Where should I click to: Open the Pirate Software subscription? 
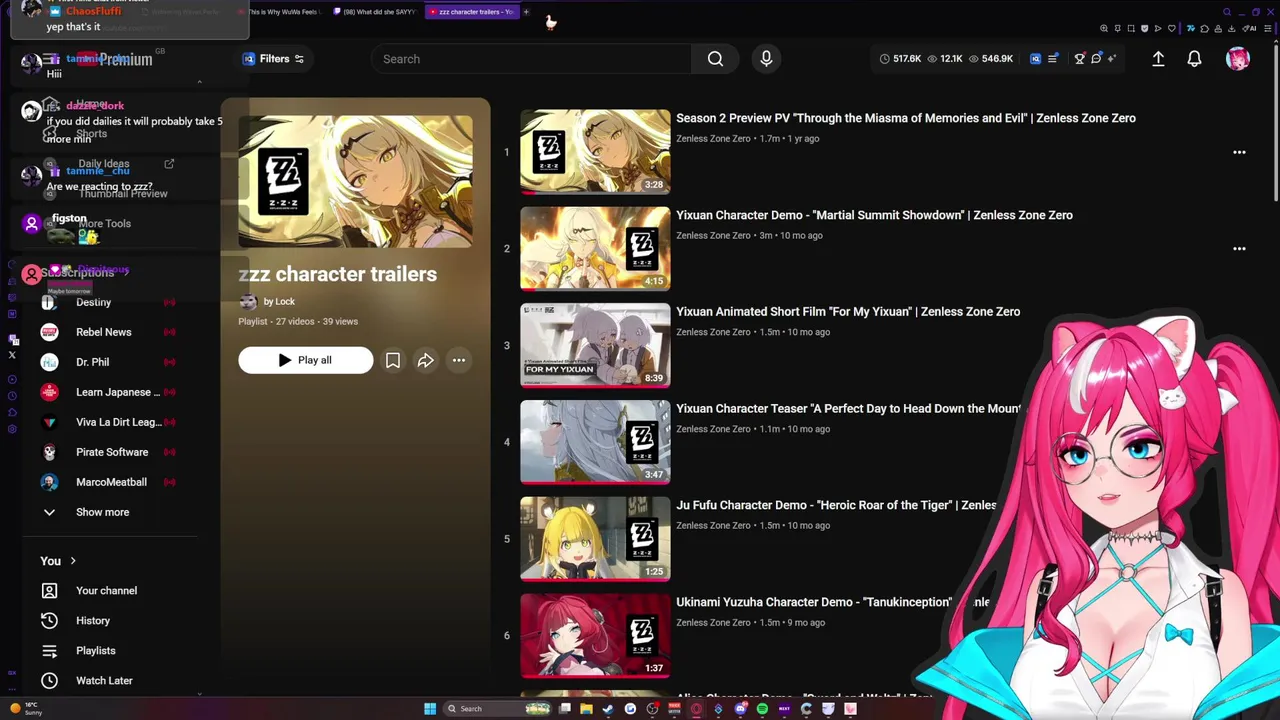tap(112, 452)
